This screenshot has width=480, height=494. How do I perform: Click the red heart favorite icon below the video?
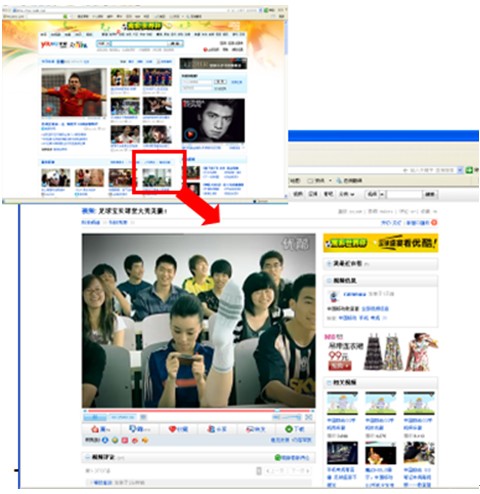pyautogui.click(x=172, y=429)
